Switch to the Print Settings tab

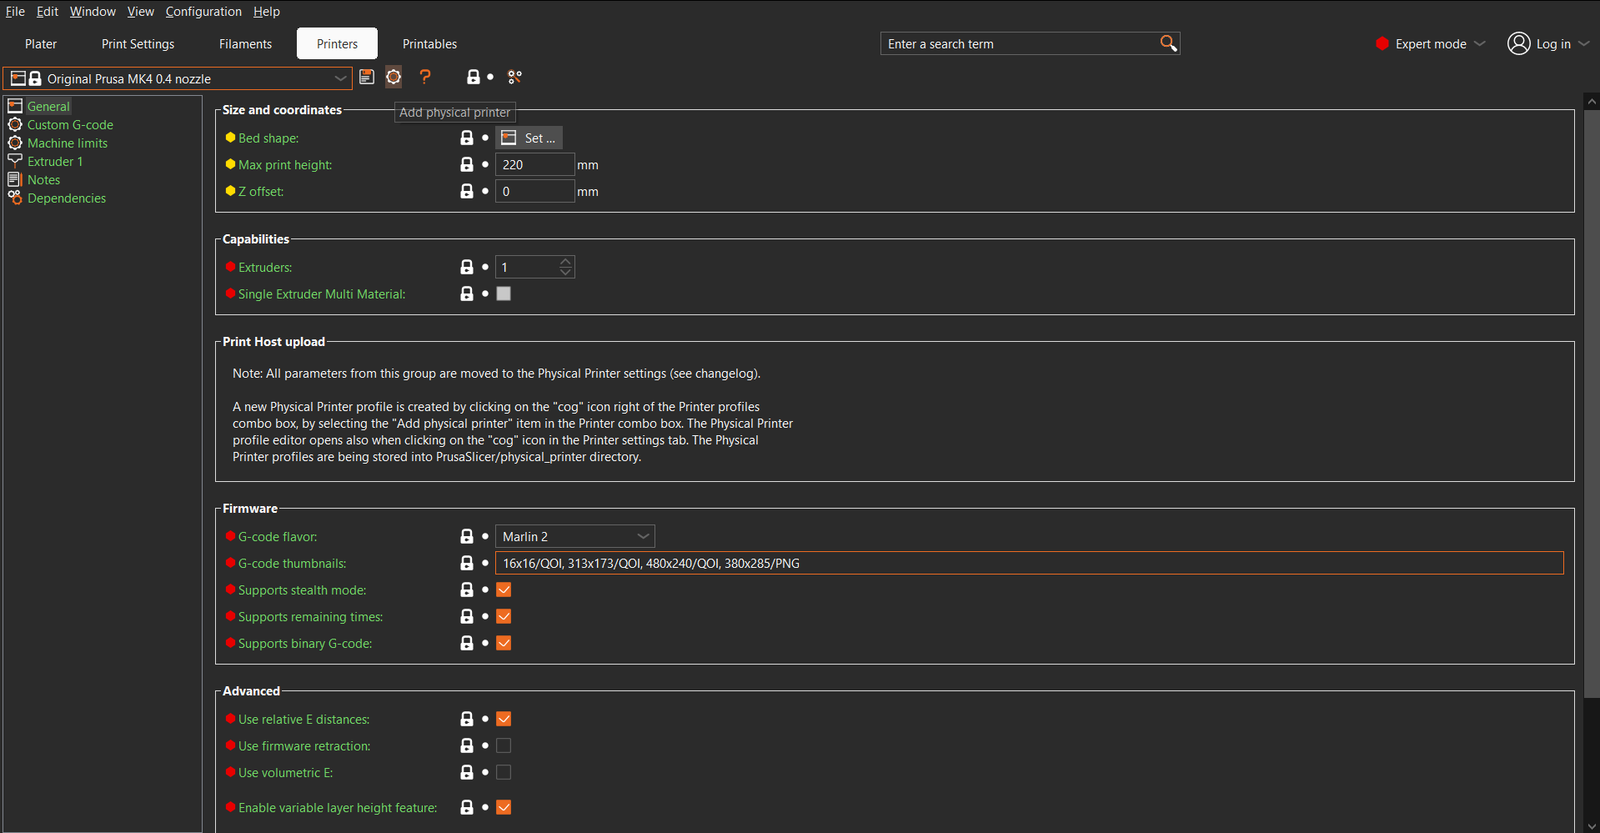point(138,44)
